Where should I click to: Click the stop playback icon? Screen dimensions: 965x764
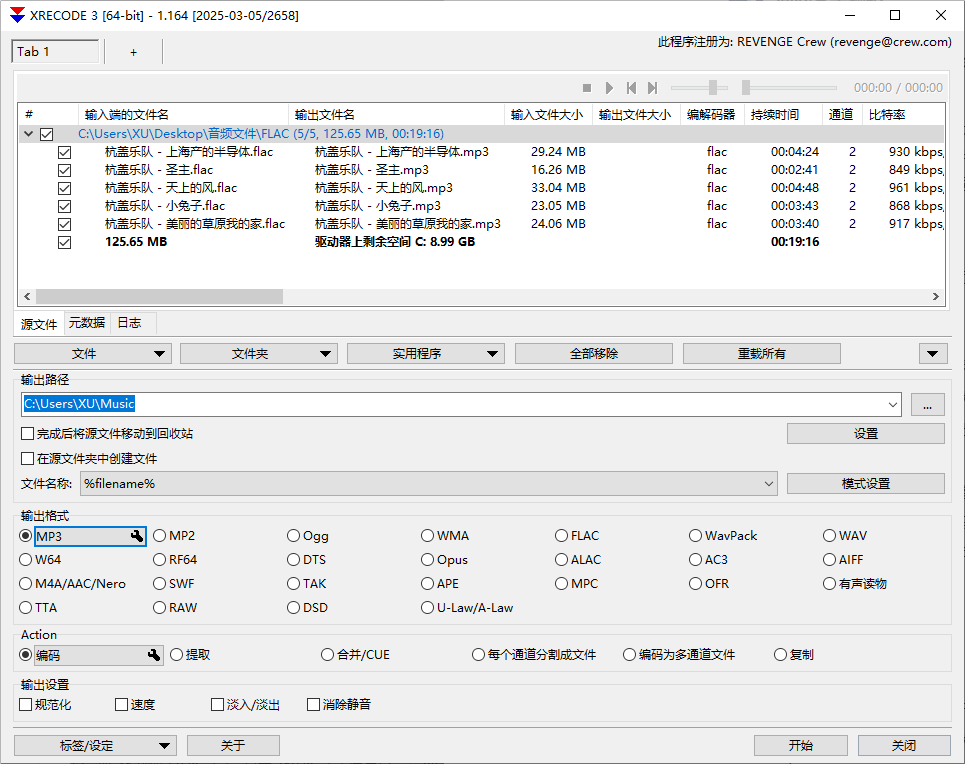[x=588, y=87]
